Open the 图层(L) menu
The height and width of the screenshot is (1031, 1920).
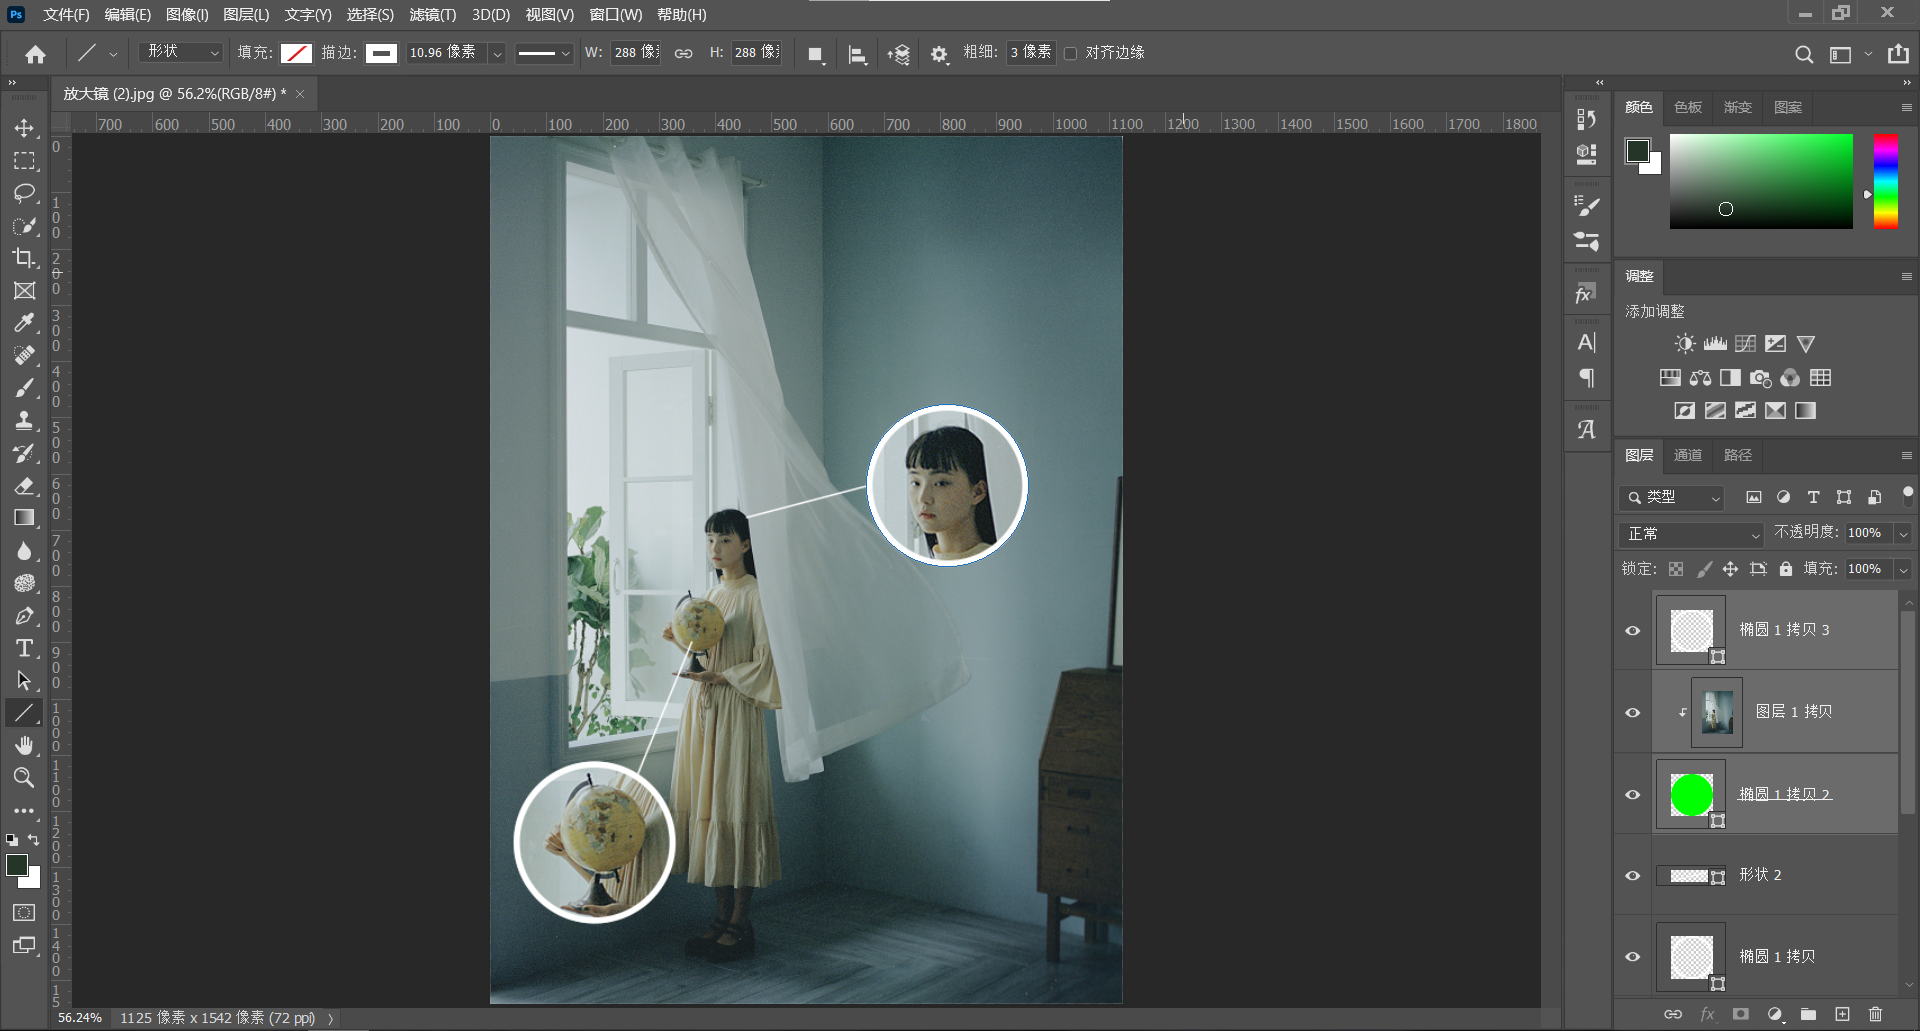tap(246, 14)
